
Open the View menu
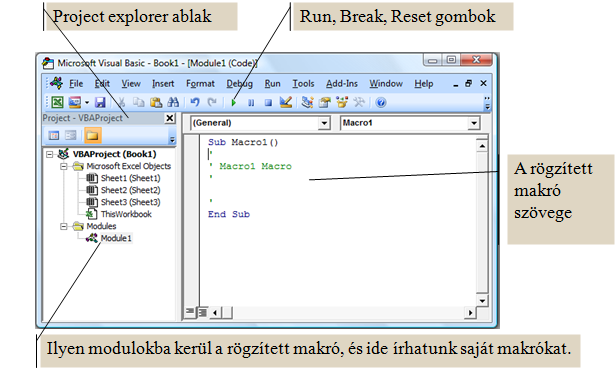pyautogui.click(x=131, y=84)
